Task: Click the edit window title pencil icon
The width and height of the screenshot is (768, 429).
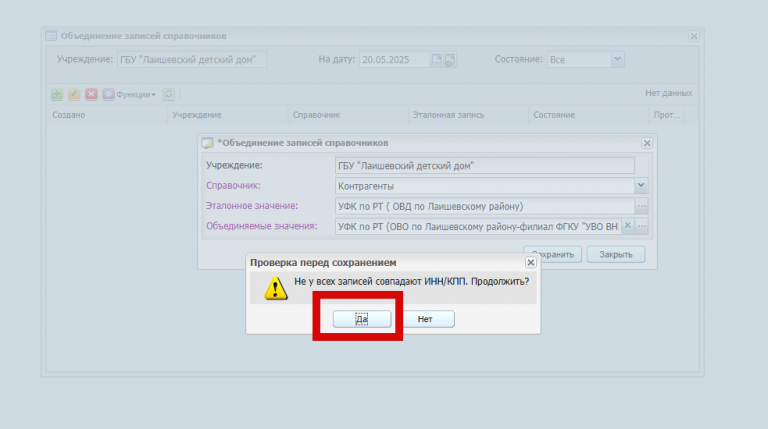Action: coord(208,143)
